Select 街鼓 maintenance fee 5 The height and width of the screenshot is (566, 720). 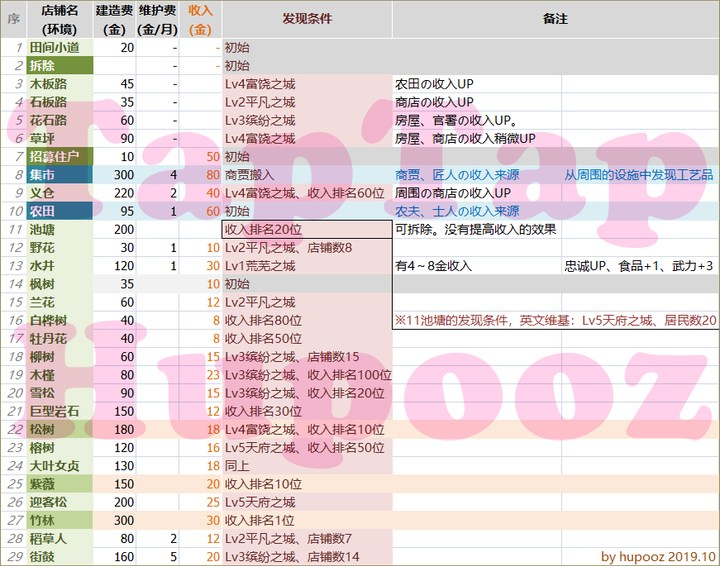(x=157, y=556)
